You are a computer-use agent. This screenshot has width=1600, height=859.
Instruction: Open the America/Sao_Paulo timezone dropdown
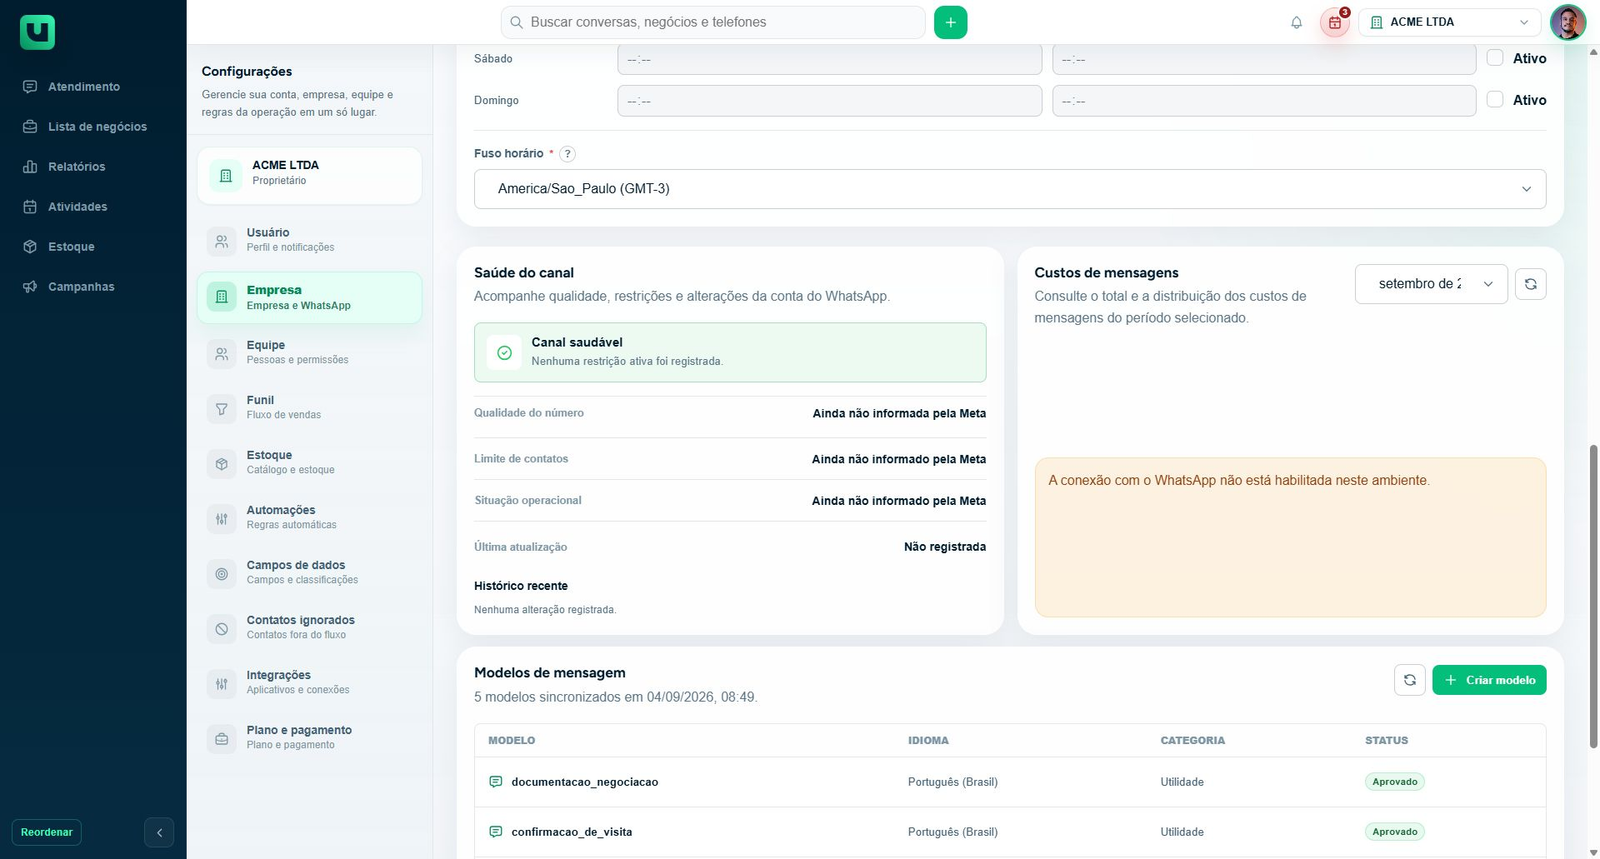click(1010, 189)
